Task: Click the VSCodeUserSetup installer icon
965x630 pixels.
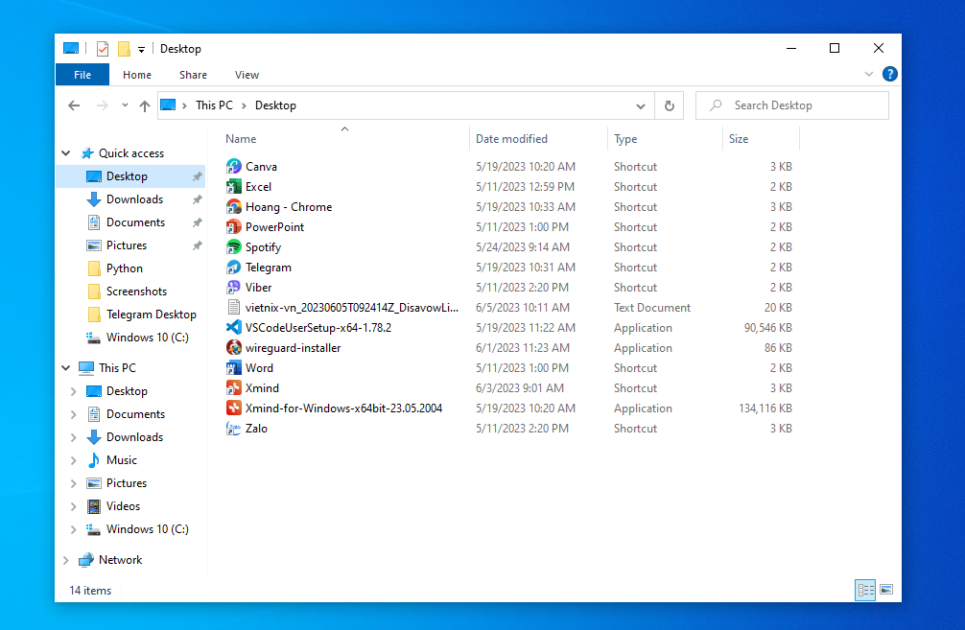Action: pos(234,327)
